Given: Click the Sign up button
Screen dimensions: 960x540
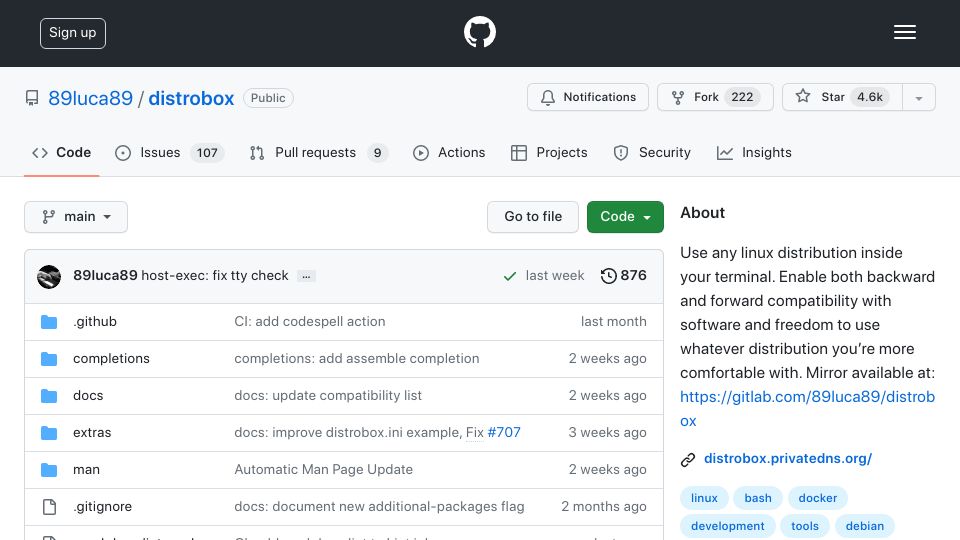Looking at the screenshot, I should click(73, 33).
